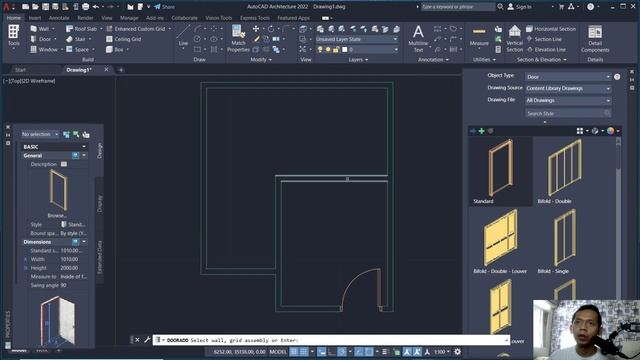This screenshot has height=360, width=640.
Task: Click the Measure tool
Action: [x=479, y=37]
